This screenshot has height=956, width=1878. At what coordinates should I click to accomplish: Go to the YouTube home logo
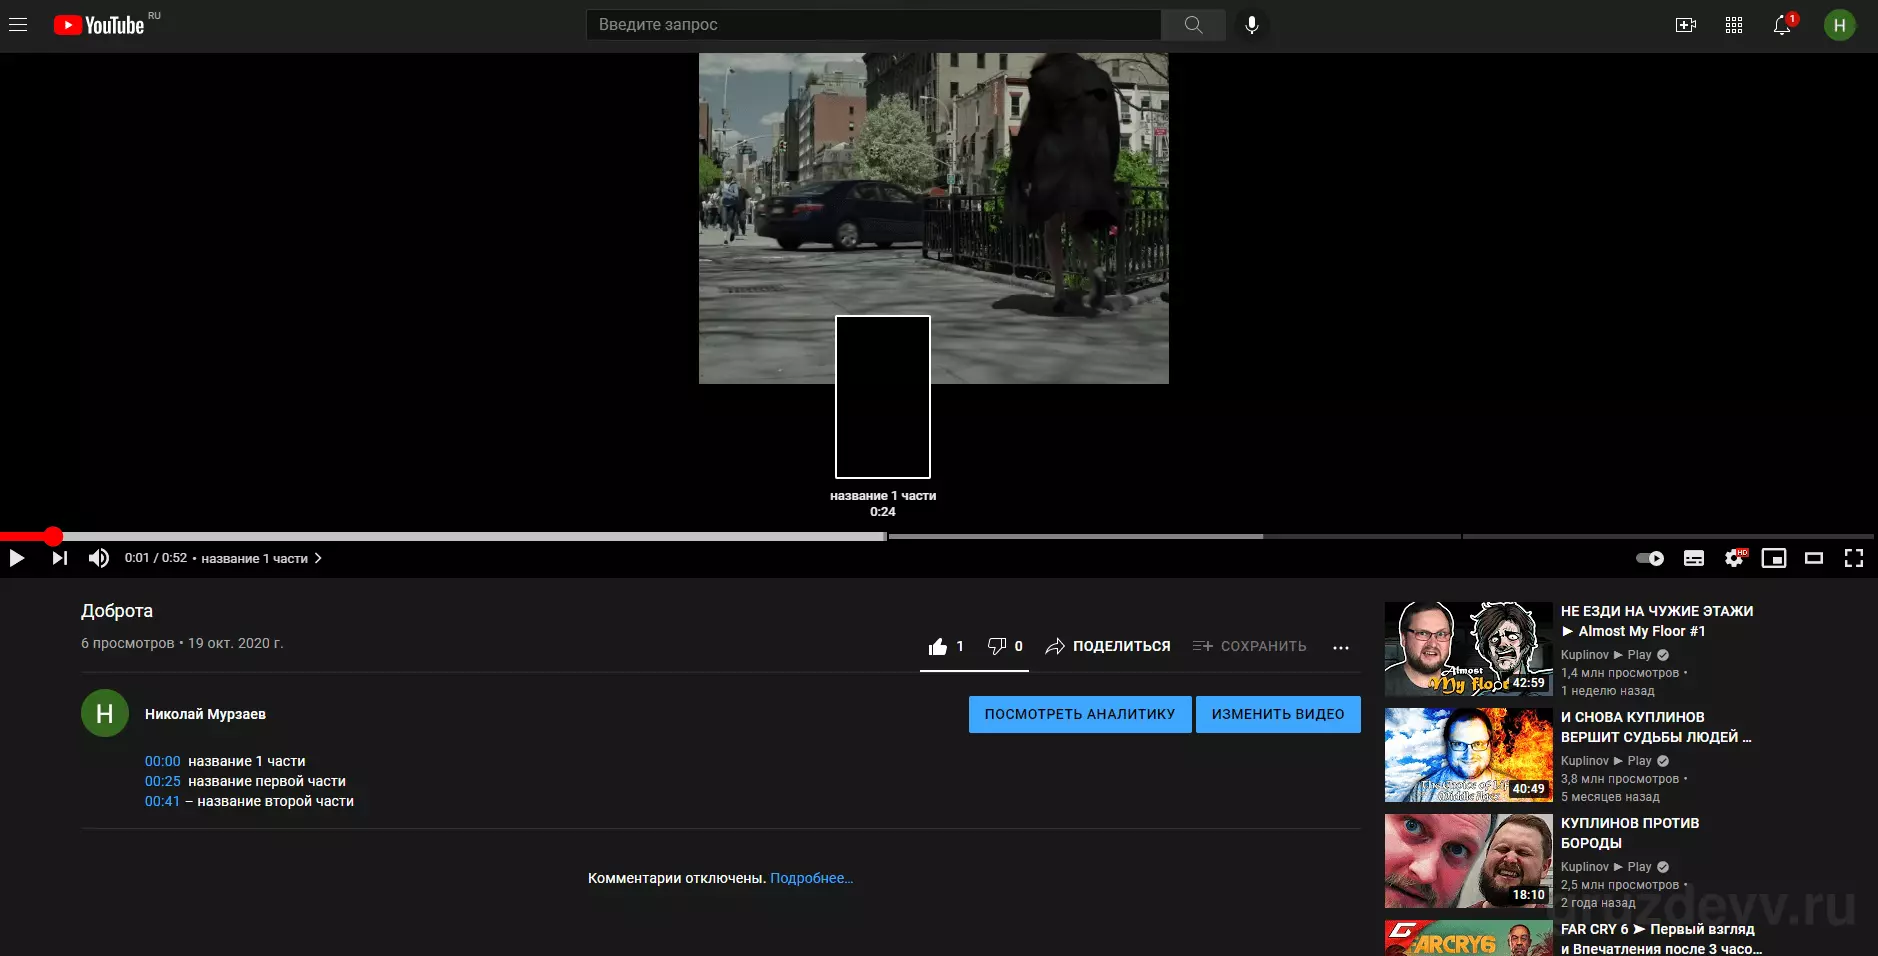click(x=99, y=25)
